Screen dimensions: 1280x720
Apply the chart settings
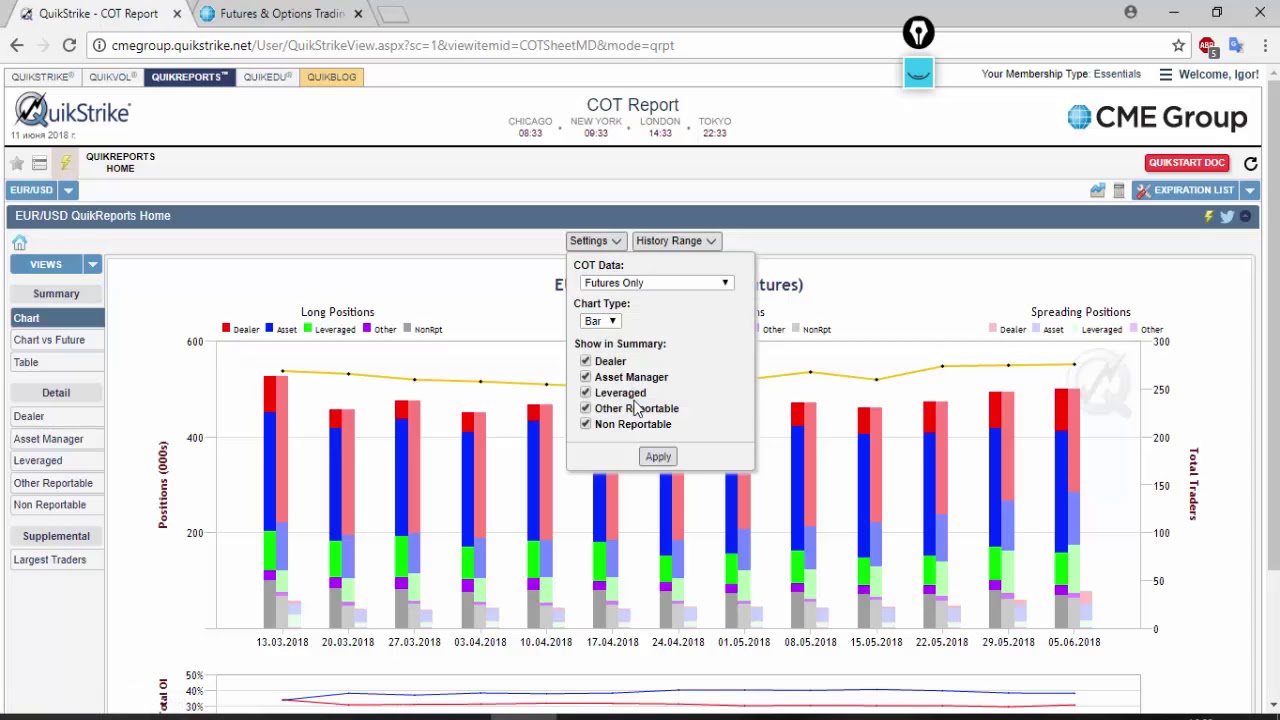(x=658, y=457)
